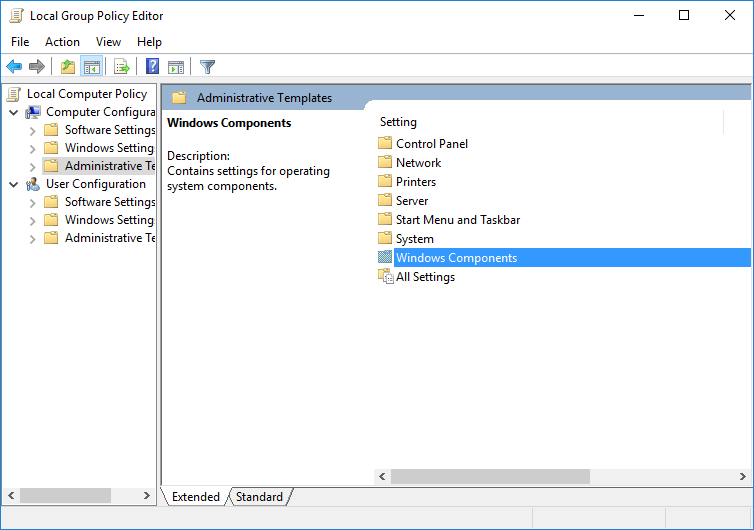Open the View menu

coord(108,42)
